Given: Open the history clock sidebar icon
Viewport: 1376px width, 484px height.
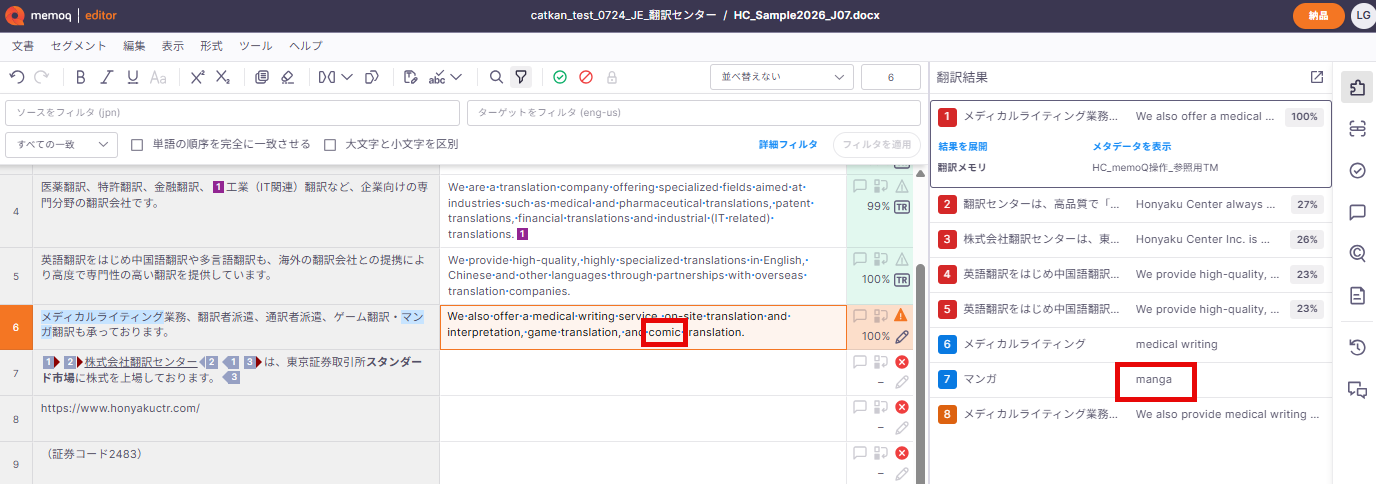Looking at the screenshot, I should 1357,348.
